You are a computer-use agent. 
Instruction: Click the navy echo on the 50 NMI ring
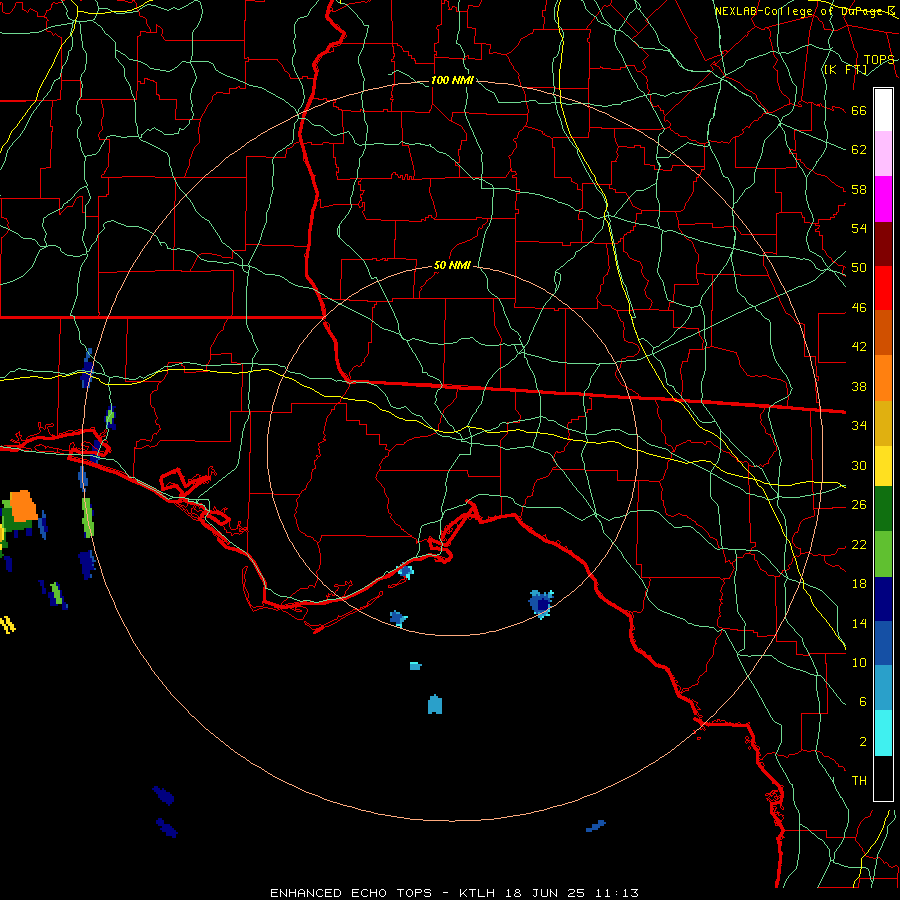click(541, 603)
